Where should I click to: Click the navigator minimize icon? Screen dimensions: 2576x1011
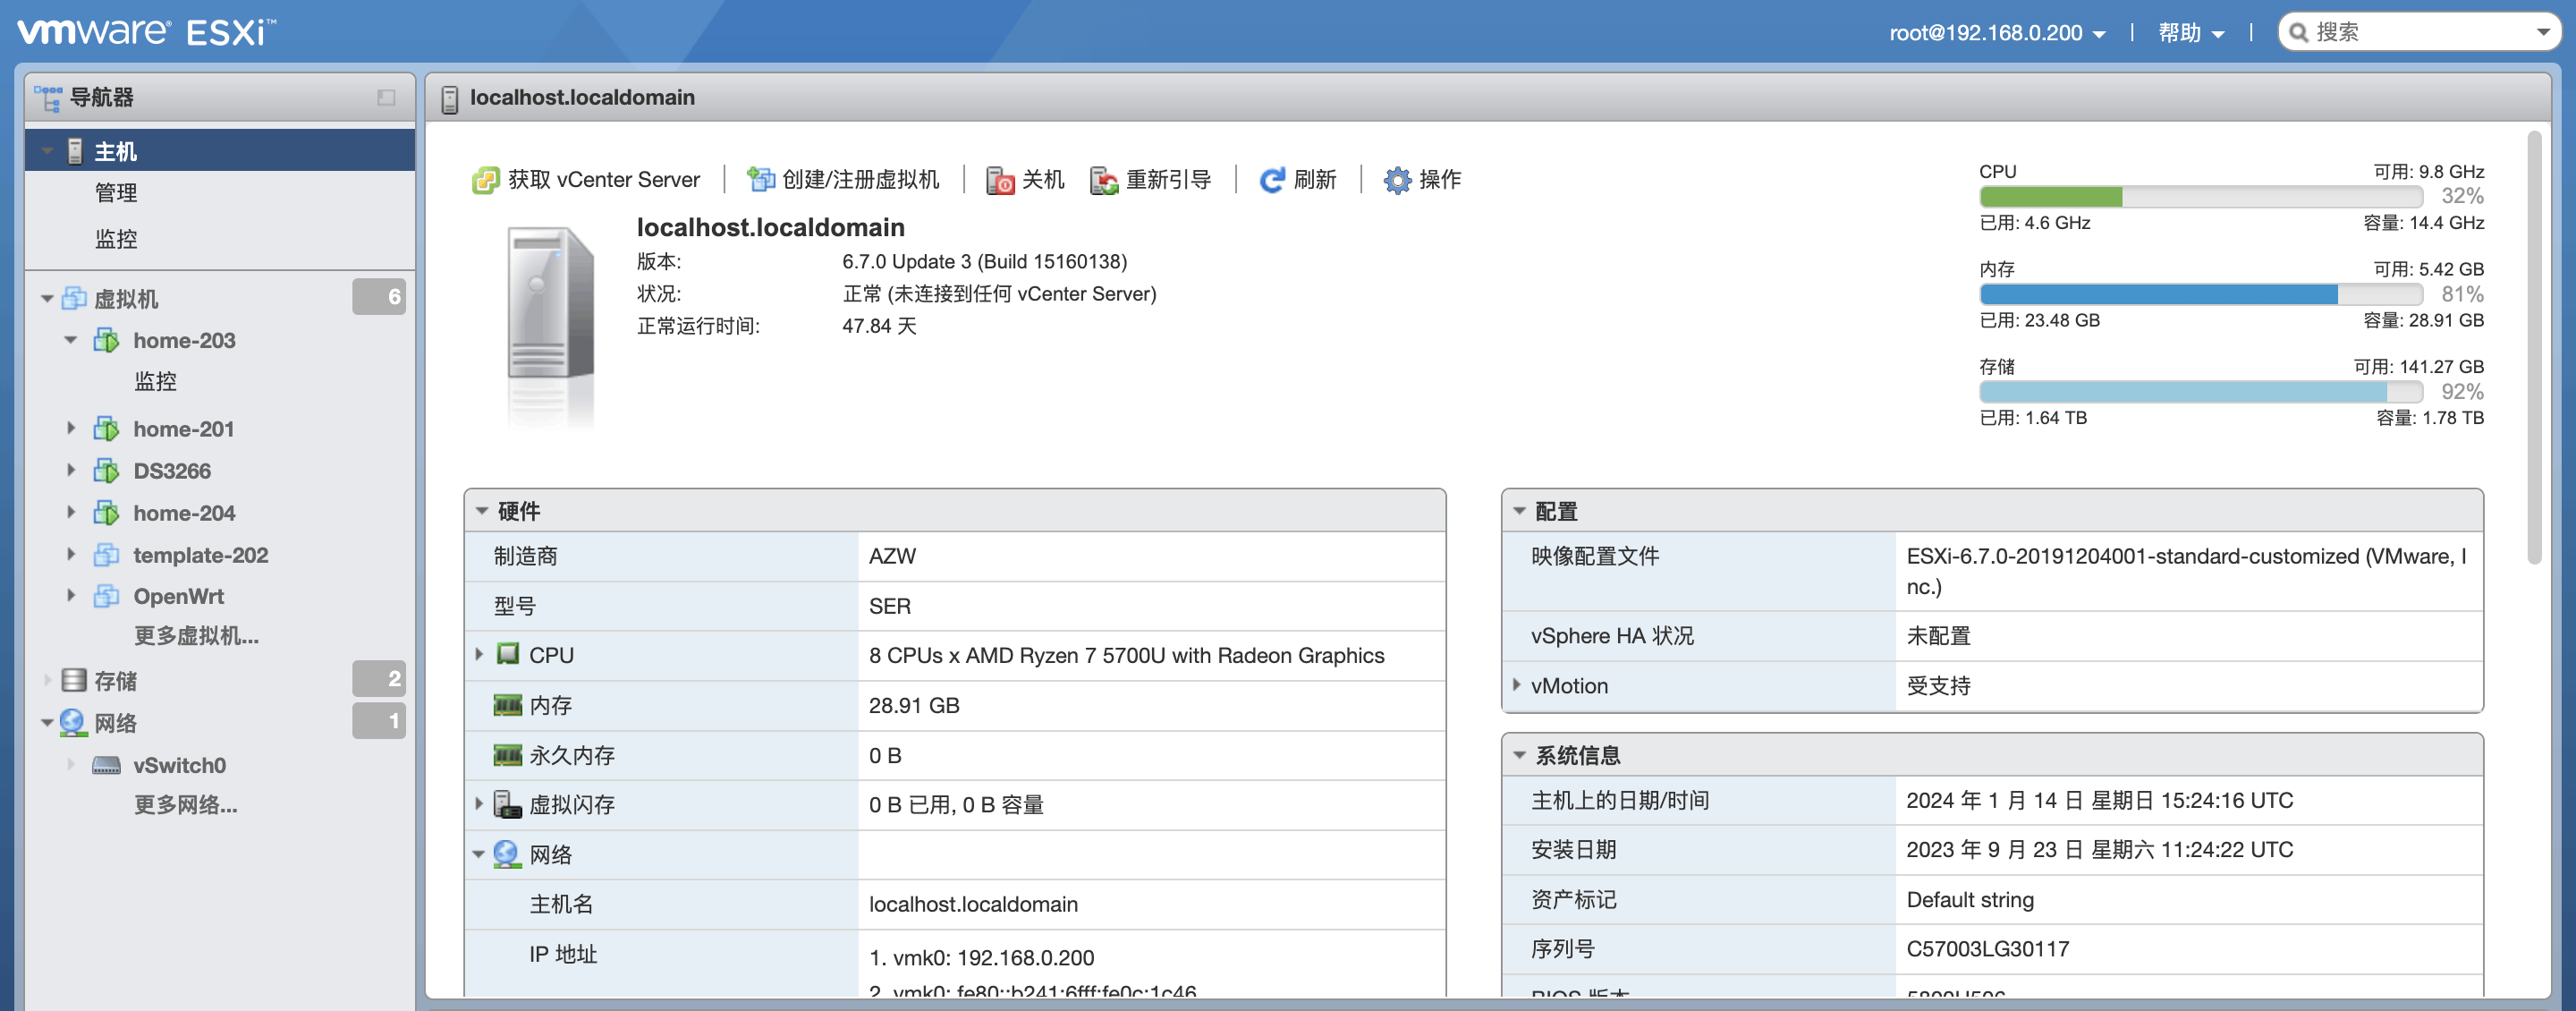point(386,98)
